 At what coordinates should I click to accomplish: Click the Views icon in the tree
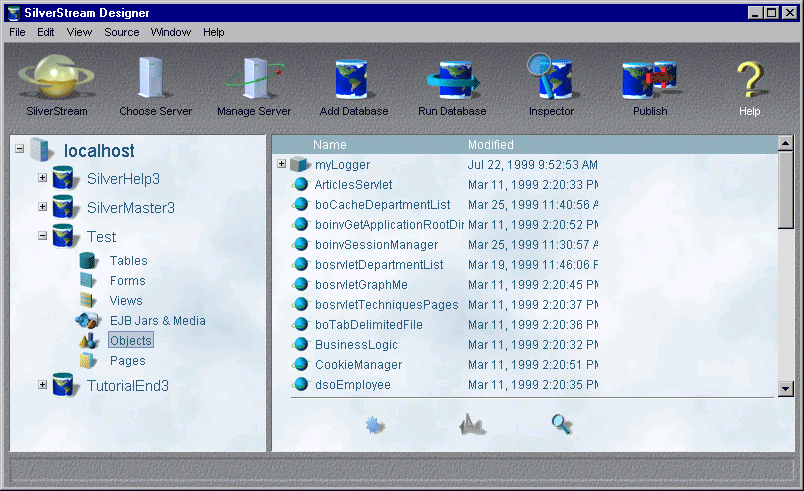[88, 300]
